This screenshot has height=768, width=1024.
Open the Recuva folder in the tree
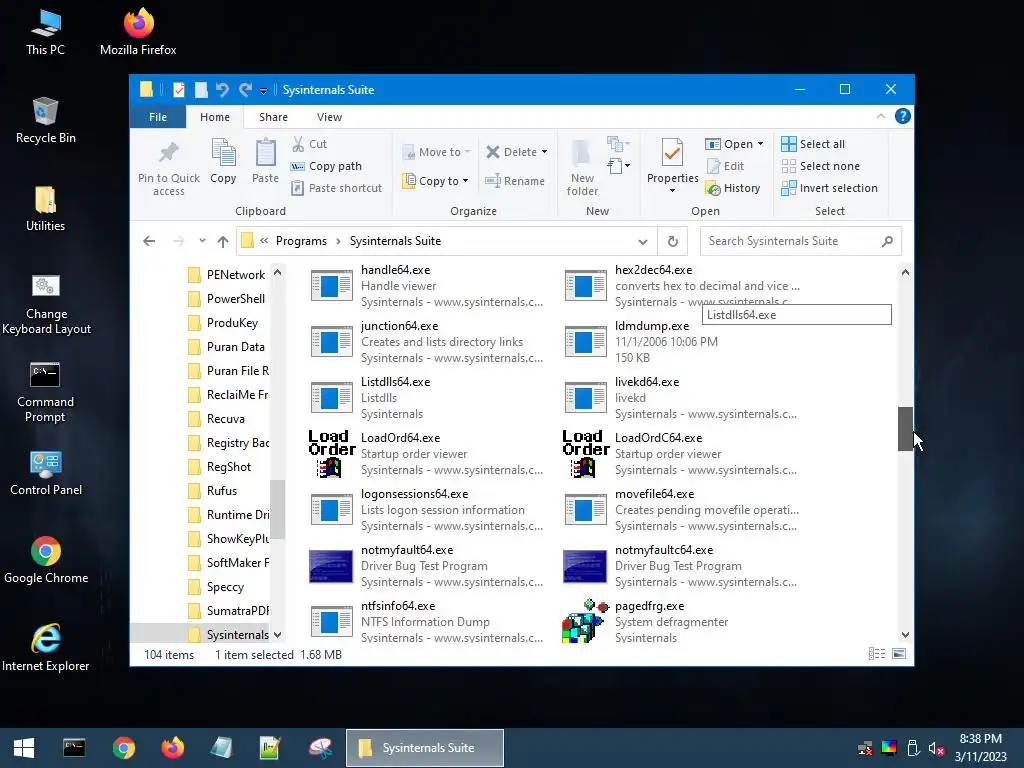coord(225,419)
